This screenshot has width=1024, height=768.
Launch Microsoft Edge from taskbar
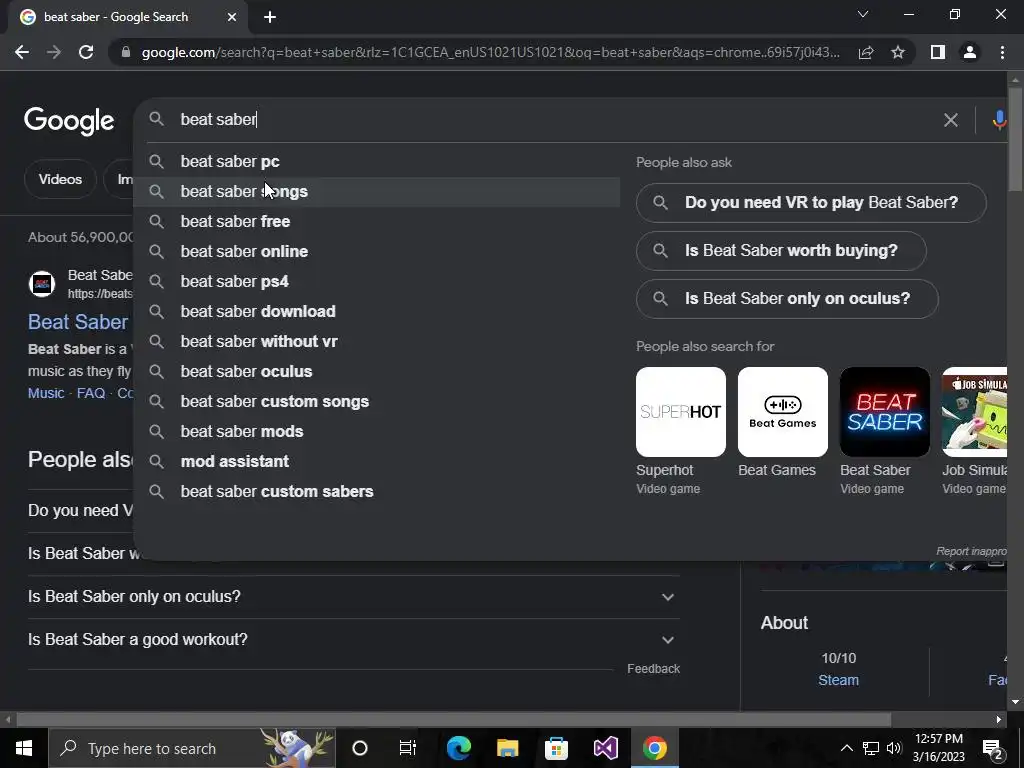click(x=458, y=748)
